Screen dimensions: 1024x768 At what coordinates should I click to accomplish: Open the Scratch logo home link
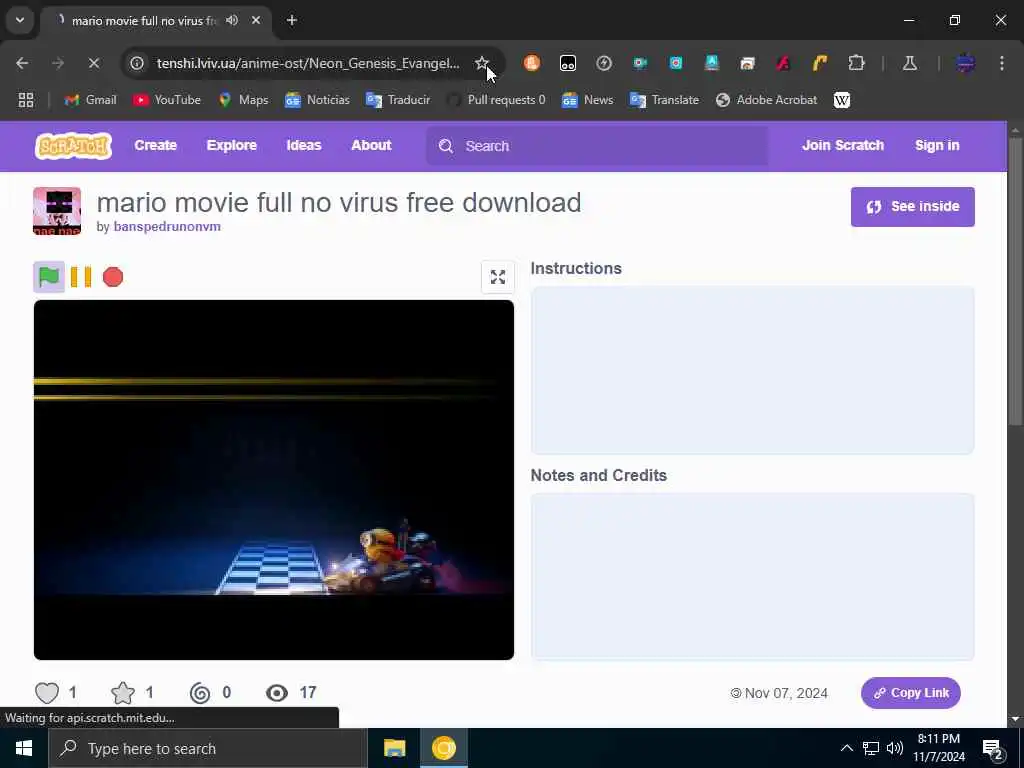click(x=73, y=146)
